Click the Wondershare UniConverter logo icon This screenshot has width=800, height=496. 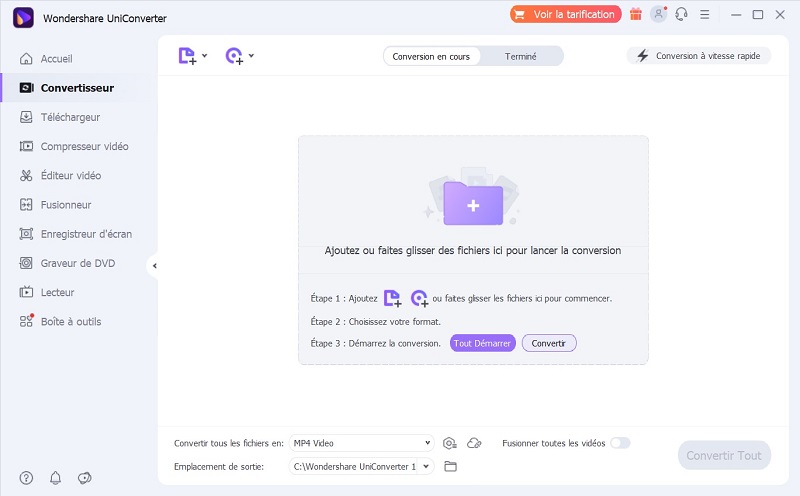pyautogui.click(x=23, y=18)
